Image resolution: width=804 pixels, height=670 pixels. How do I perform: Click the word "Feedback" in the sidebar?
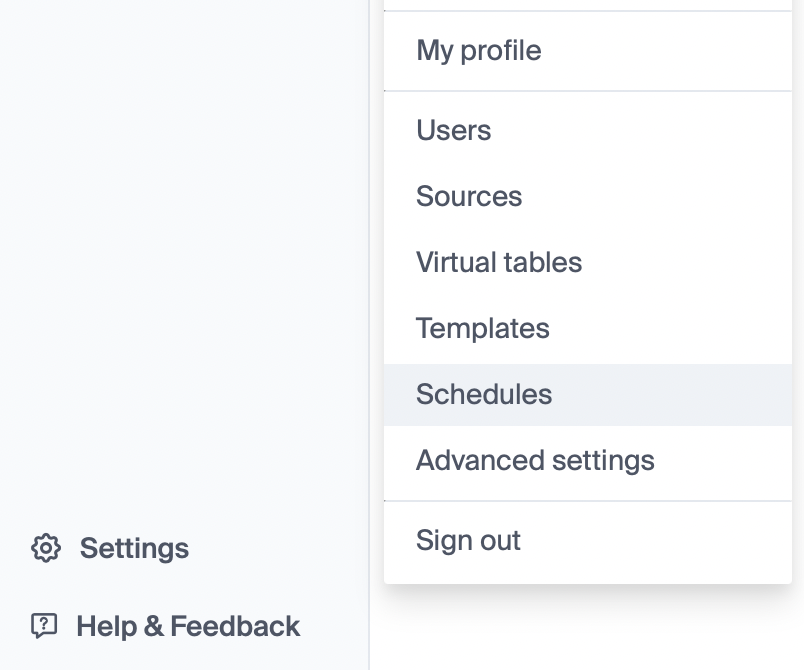[x=235, y=626]
